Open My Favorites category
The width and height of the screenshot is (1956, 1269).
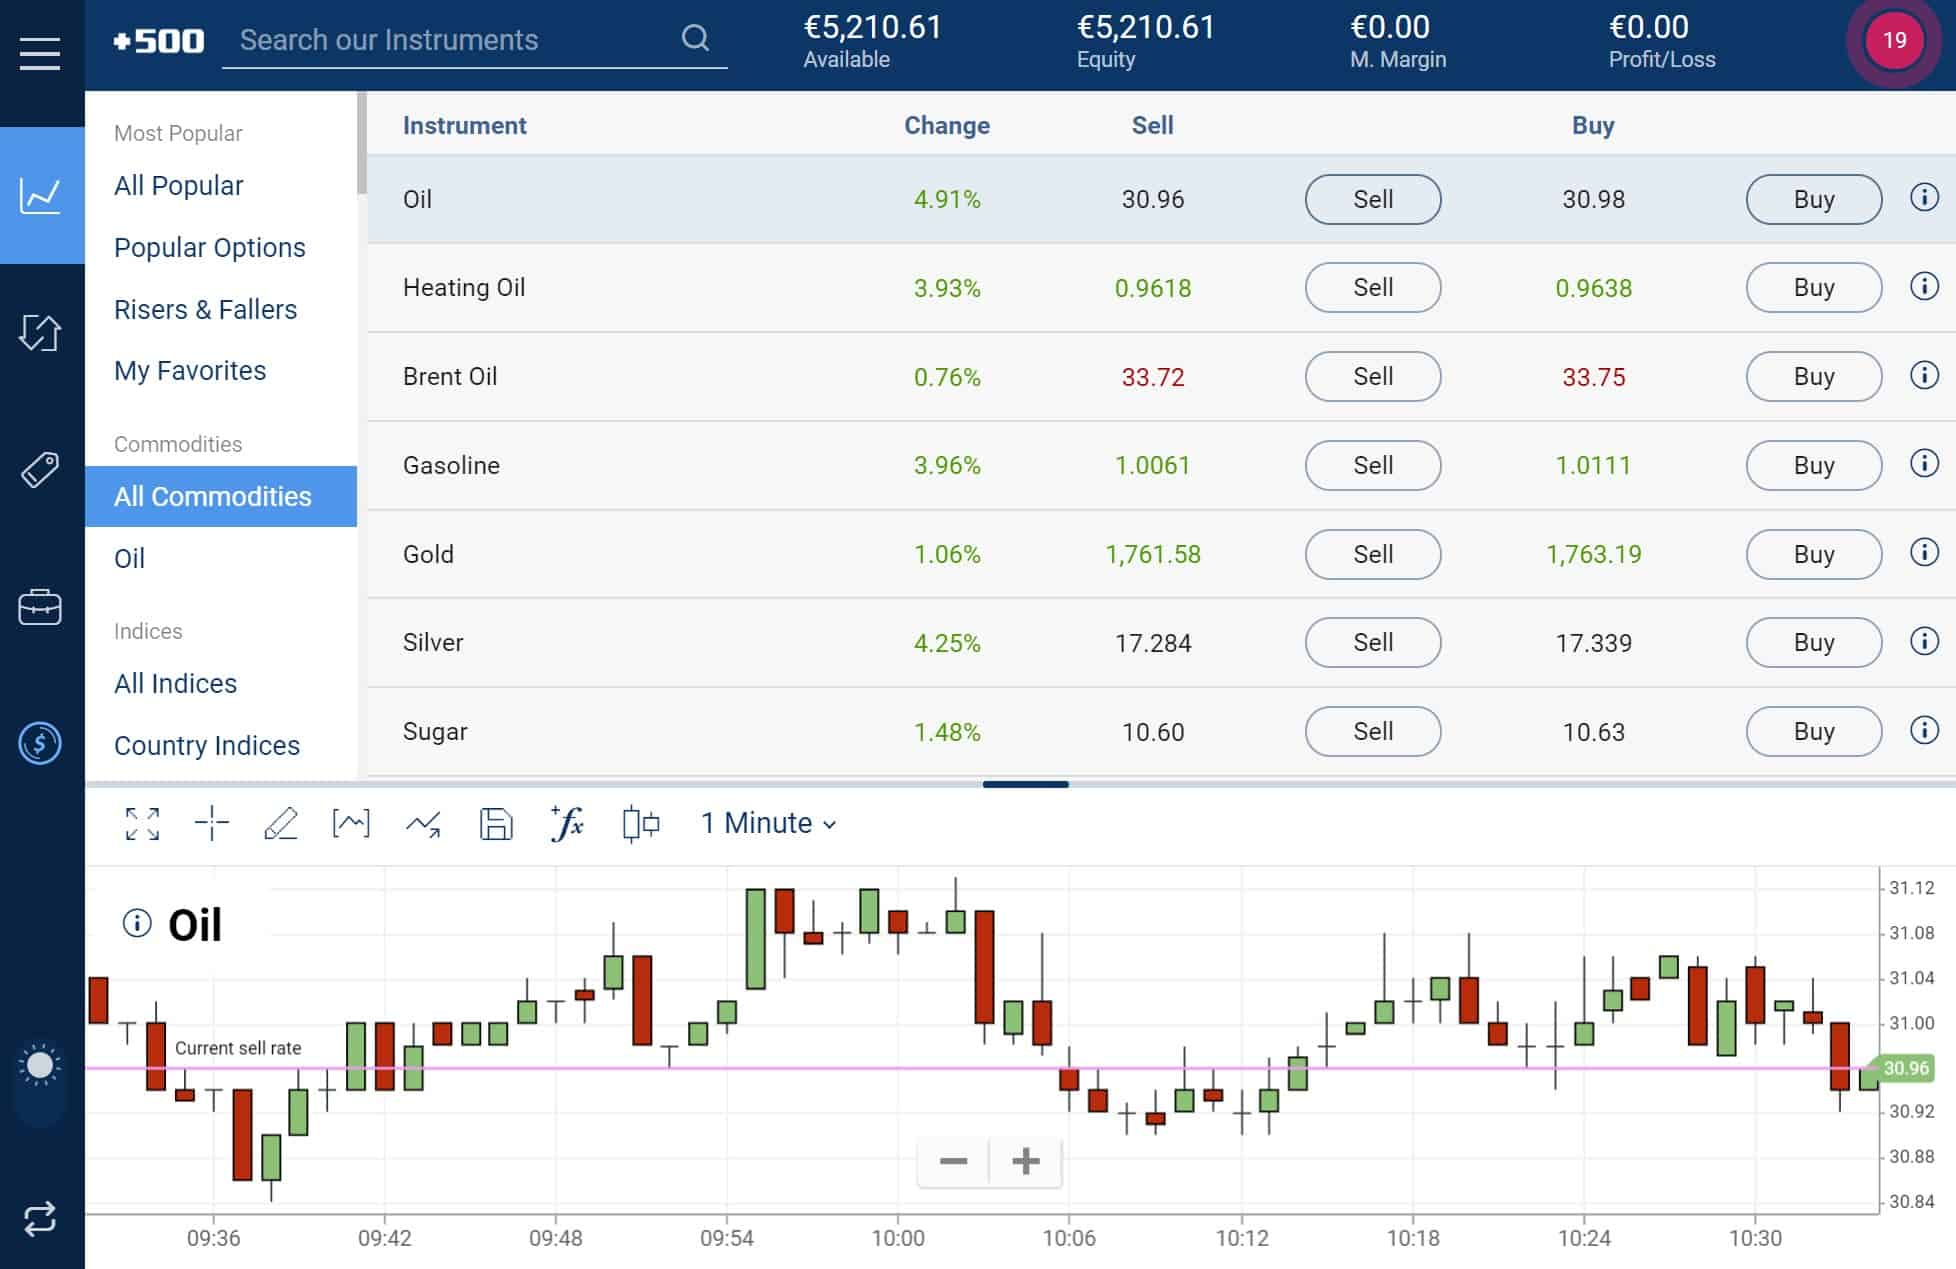point(190,371)
